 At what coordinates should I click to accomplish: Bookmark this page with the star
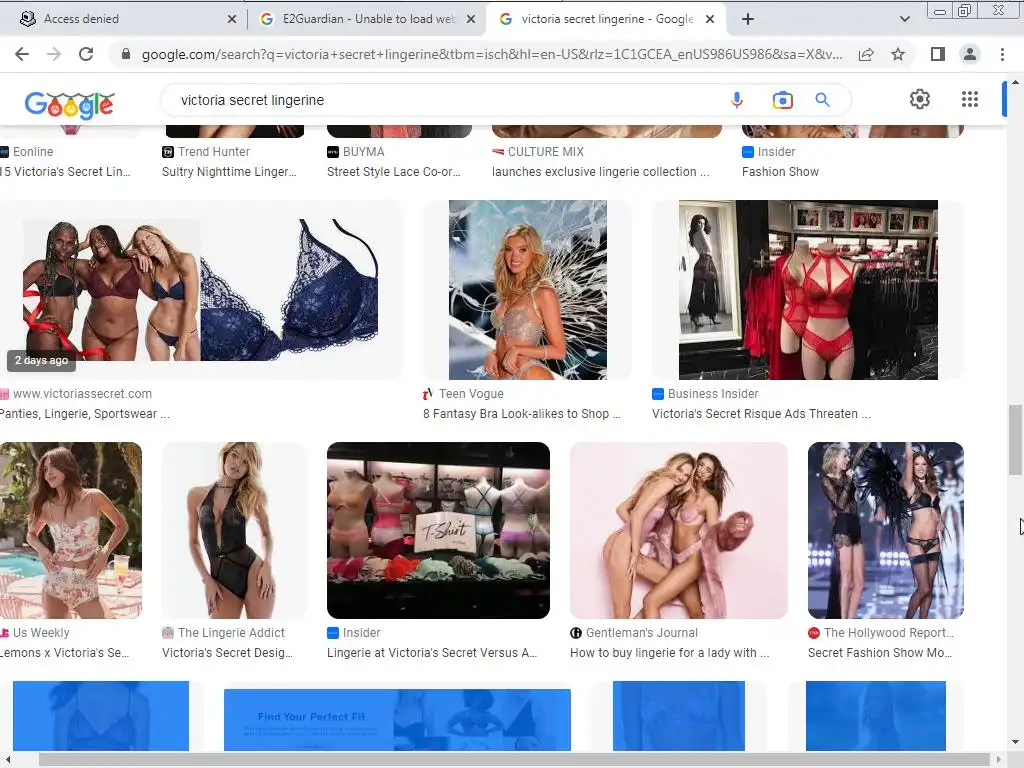tap(899, 54)
